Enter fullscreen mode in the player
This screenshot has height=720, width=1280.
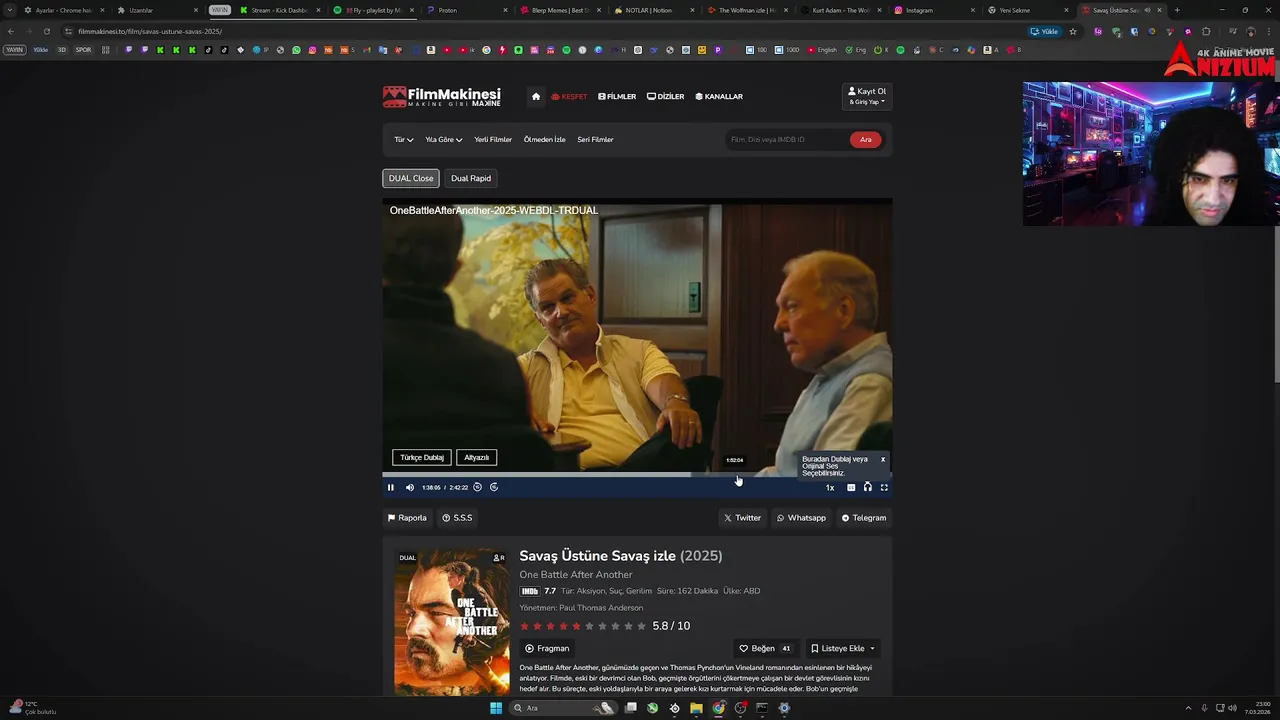884,488
